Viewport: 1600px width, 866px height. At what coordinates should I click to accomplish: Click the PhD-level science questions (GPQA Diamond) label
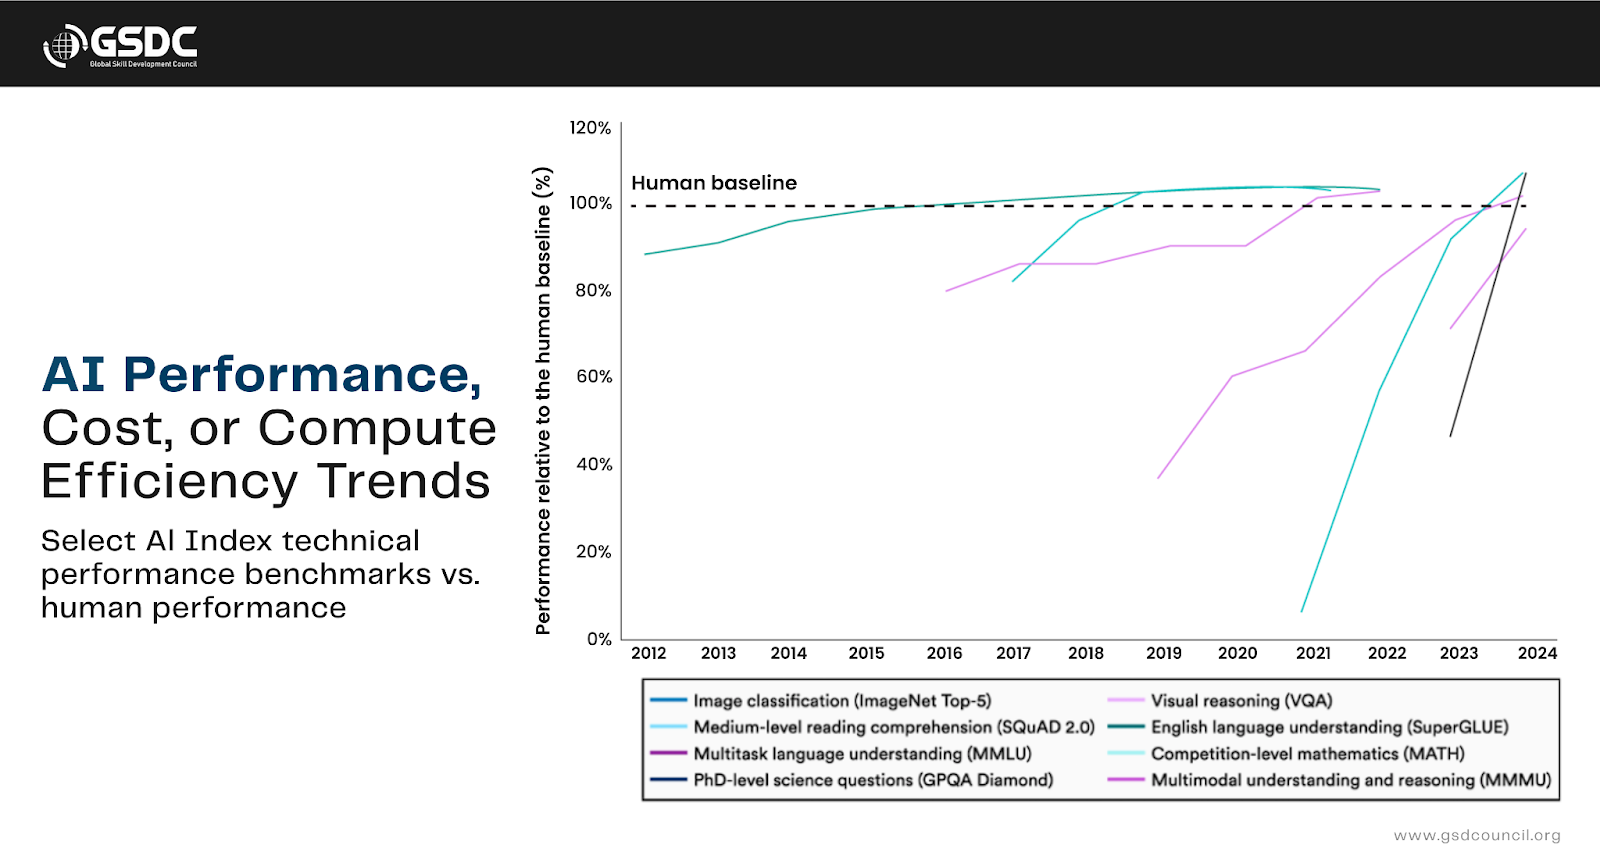click(873, 780)
